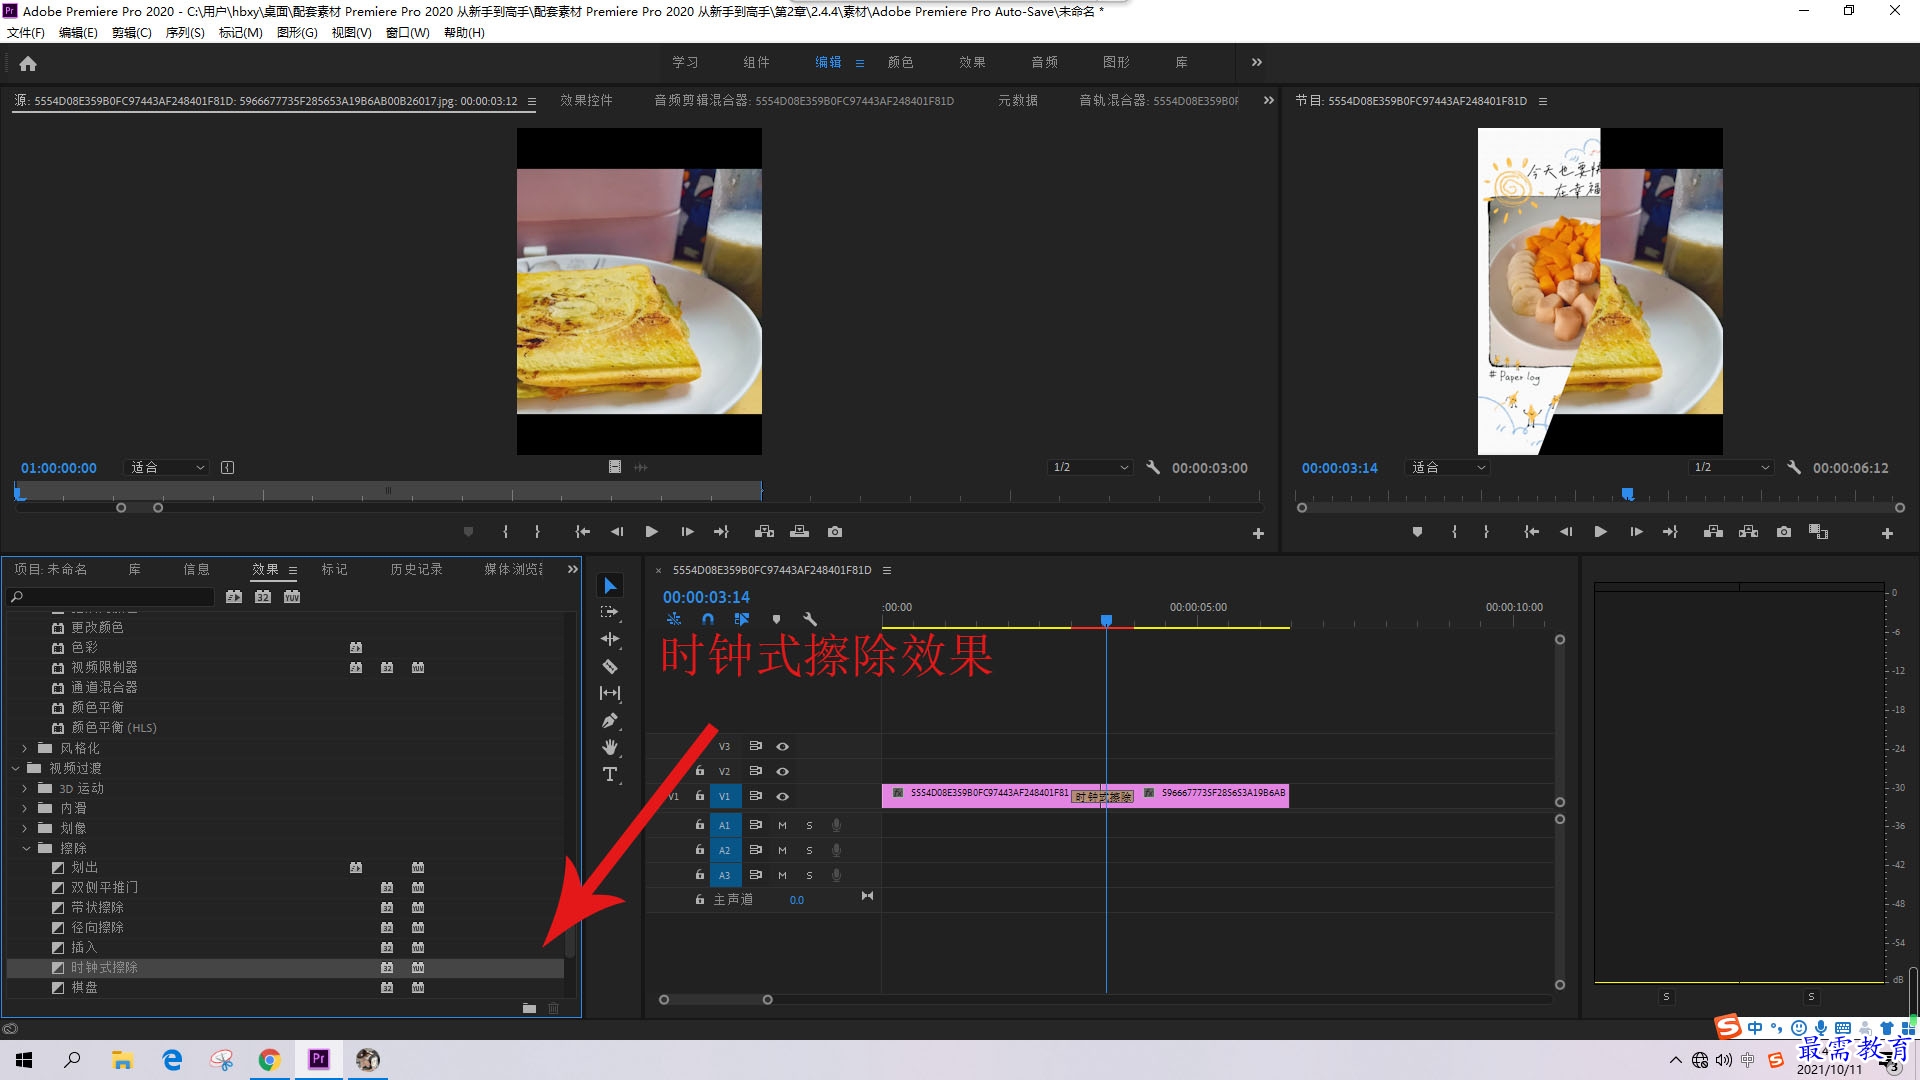Viewport: 1920px width, 1080px height.
Task: Open the 序列(S) menu
Action: pos(185,33)
